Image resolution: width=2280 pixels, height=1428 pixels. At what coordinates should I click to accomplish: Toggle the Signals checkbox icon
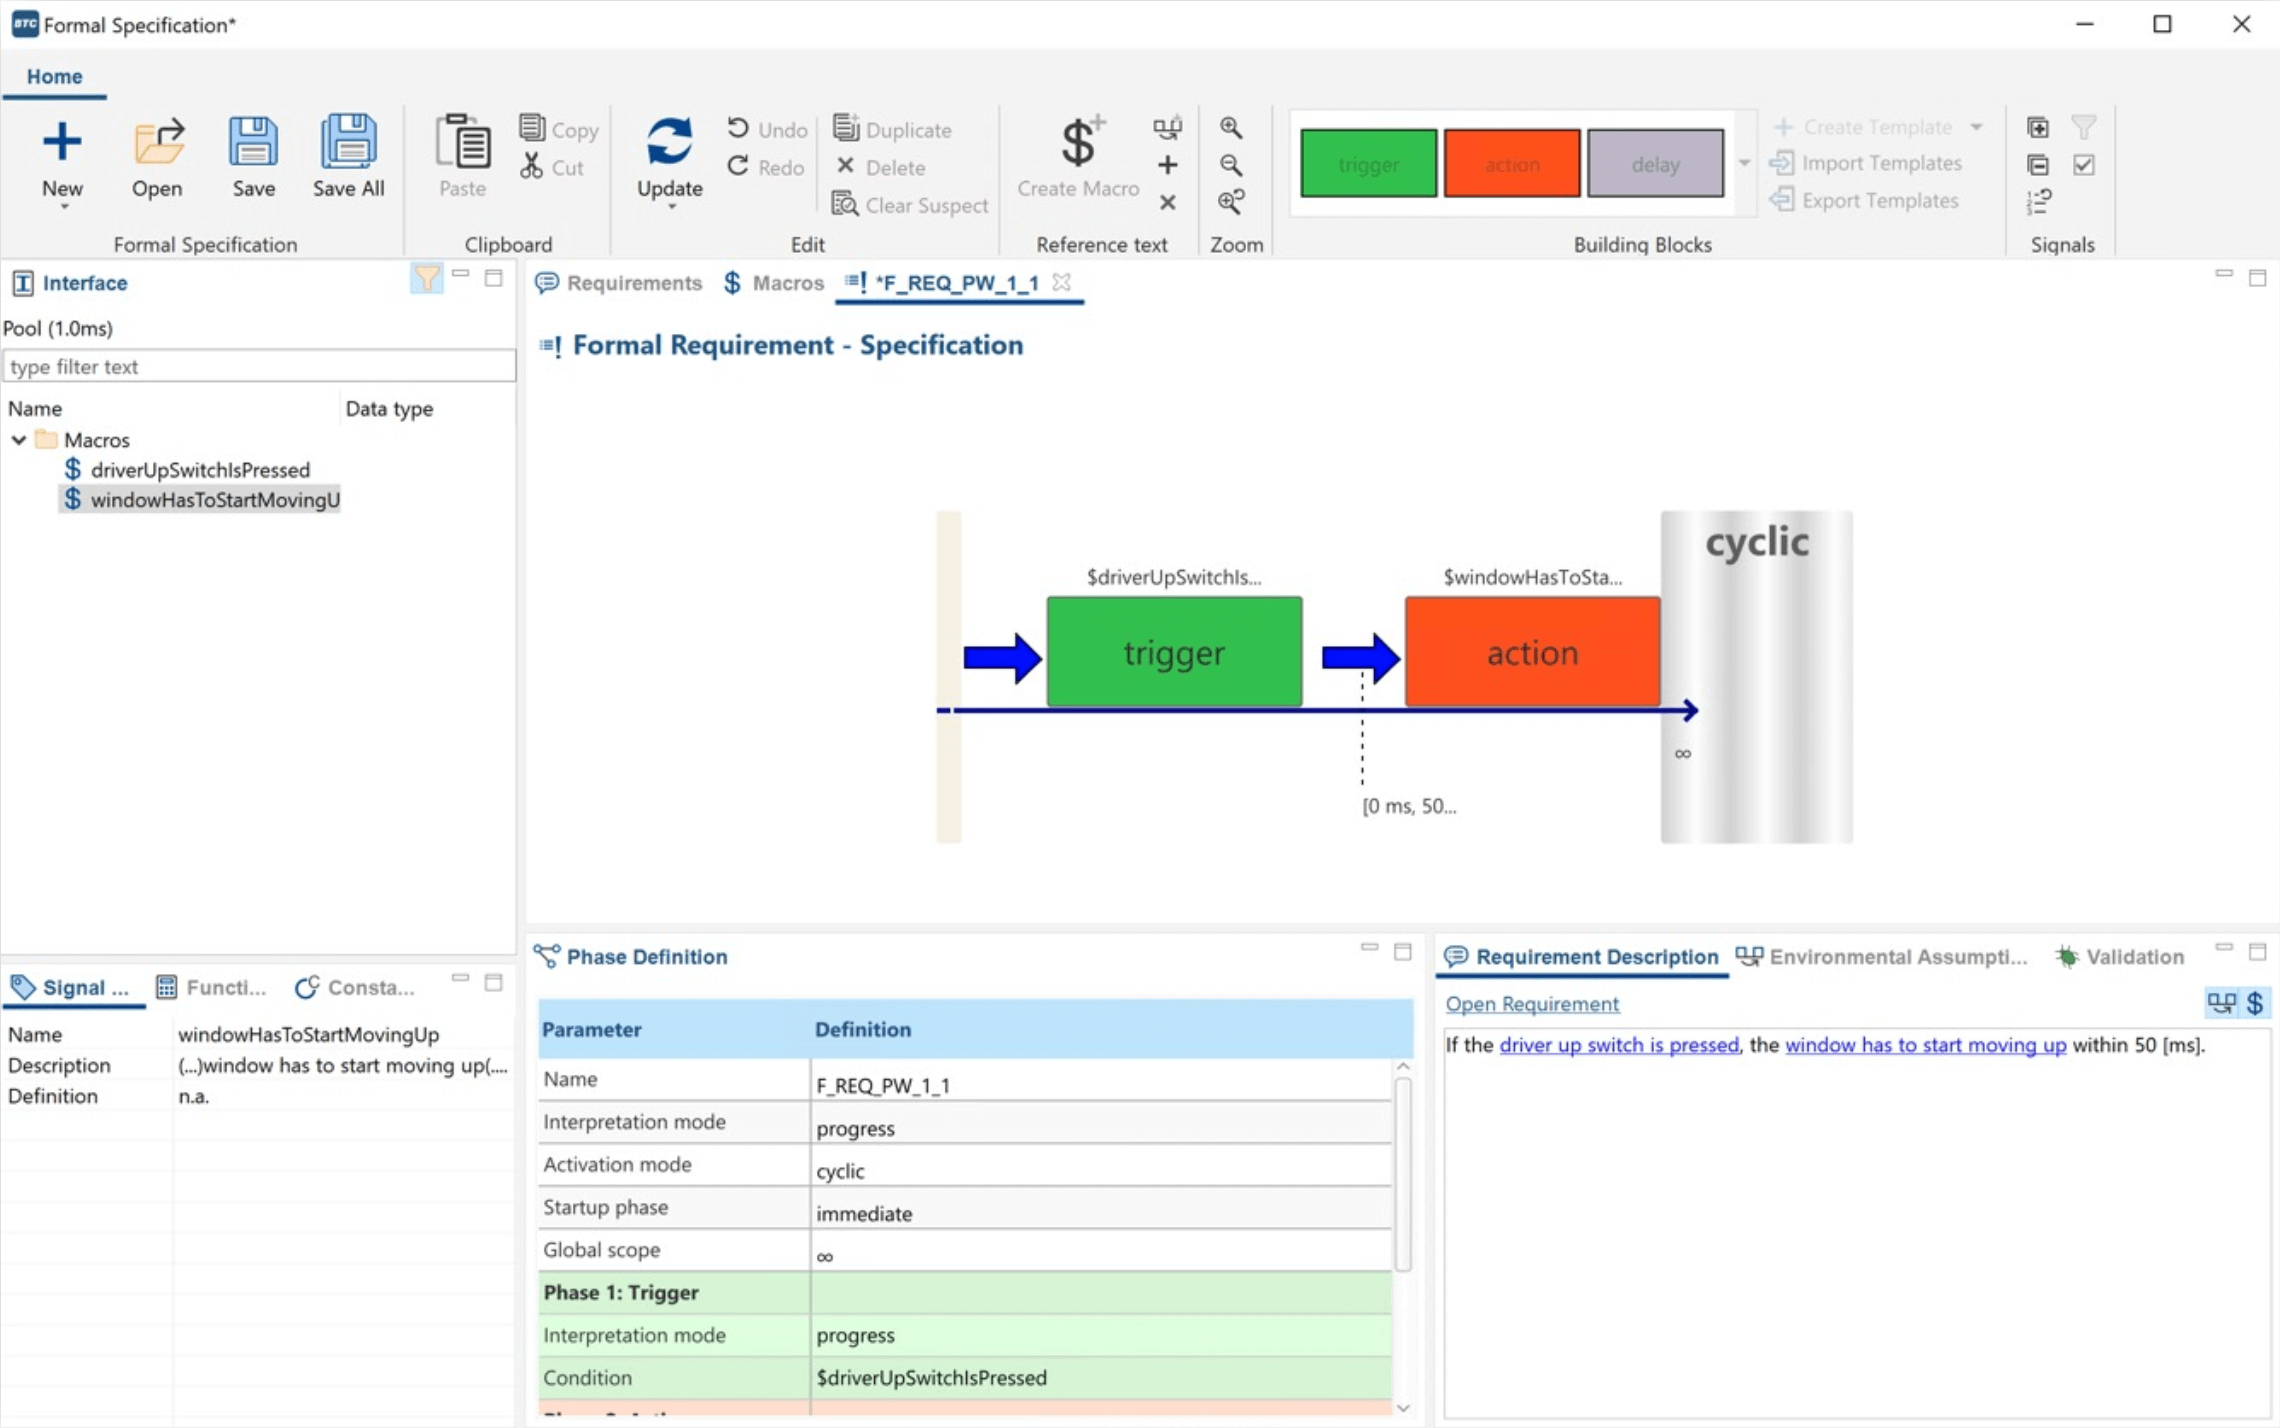coord(2084,165)
